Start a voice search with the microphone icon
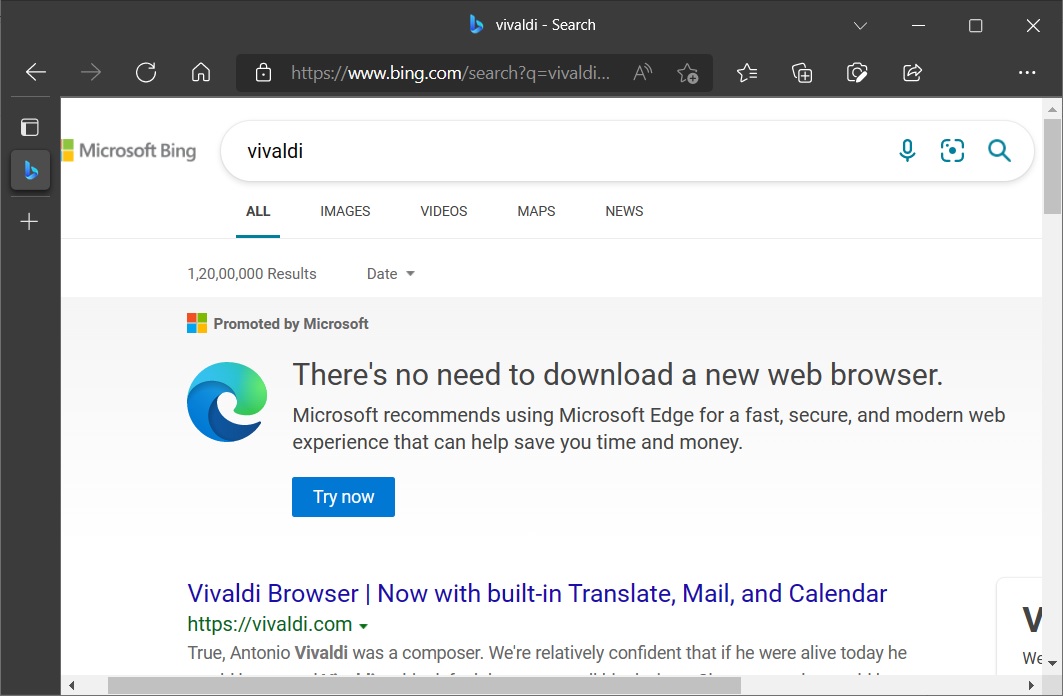The image size is (1063, 696). [907, 150]
